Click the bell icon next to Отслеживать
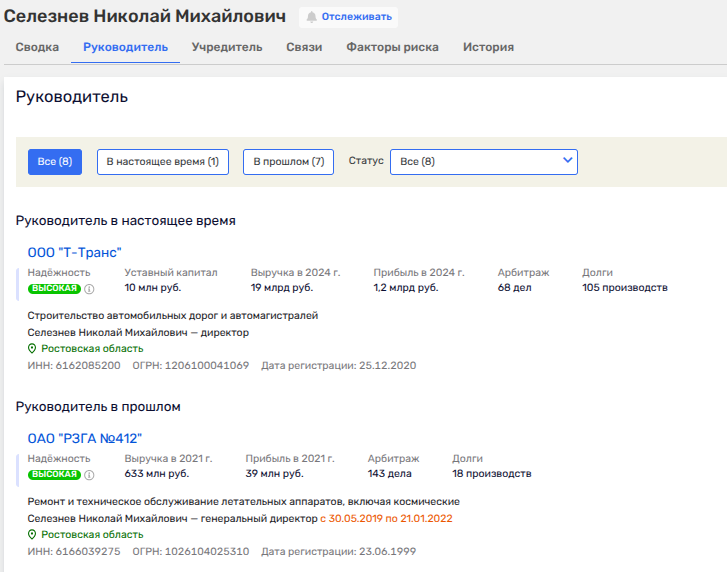The height and width of the screenshot is (572, 727). [311, 17]
